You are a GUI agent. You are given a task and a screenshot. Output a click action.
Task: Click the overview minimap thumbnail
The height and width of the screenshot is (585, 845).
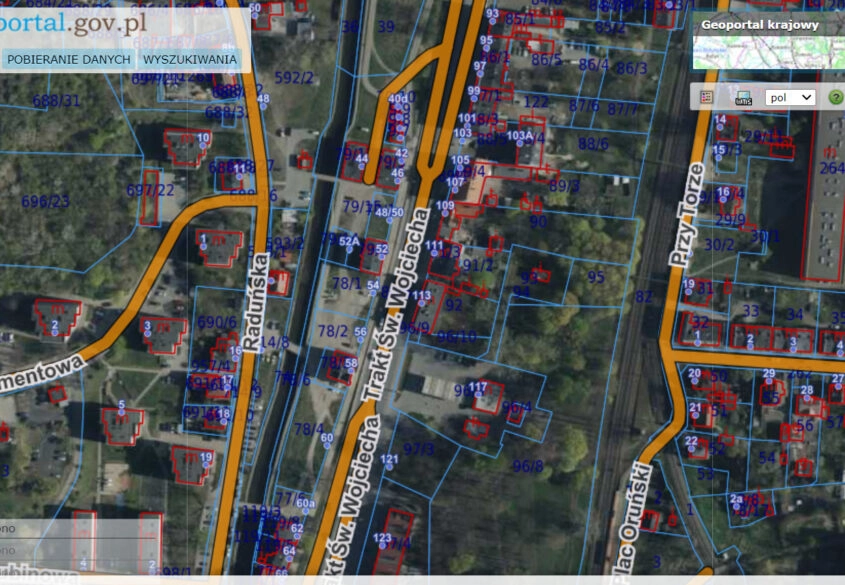pyautogui.click(x=768, y=54)
